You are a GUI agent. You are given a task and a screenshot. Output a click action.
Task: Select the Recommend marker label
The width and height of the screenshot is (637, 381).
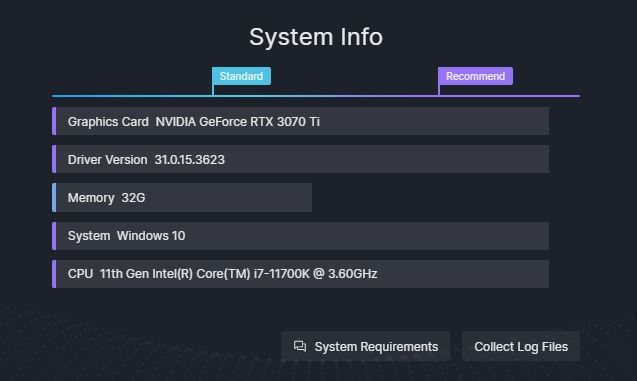coord(475,76)
